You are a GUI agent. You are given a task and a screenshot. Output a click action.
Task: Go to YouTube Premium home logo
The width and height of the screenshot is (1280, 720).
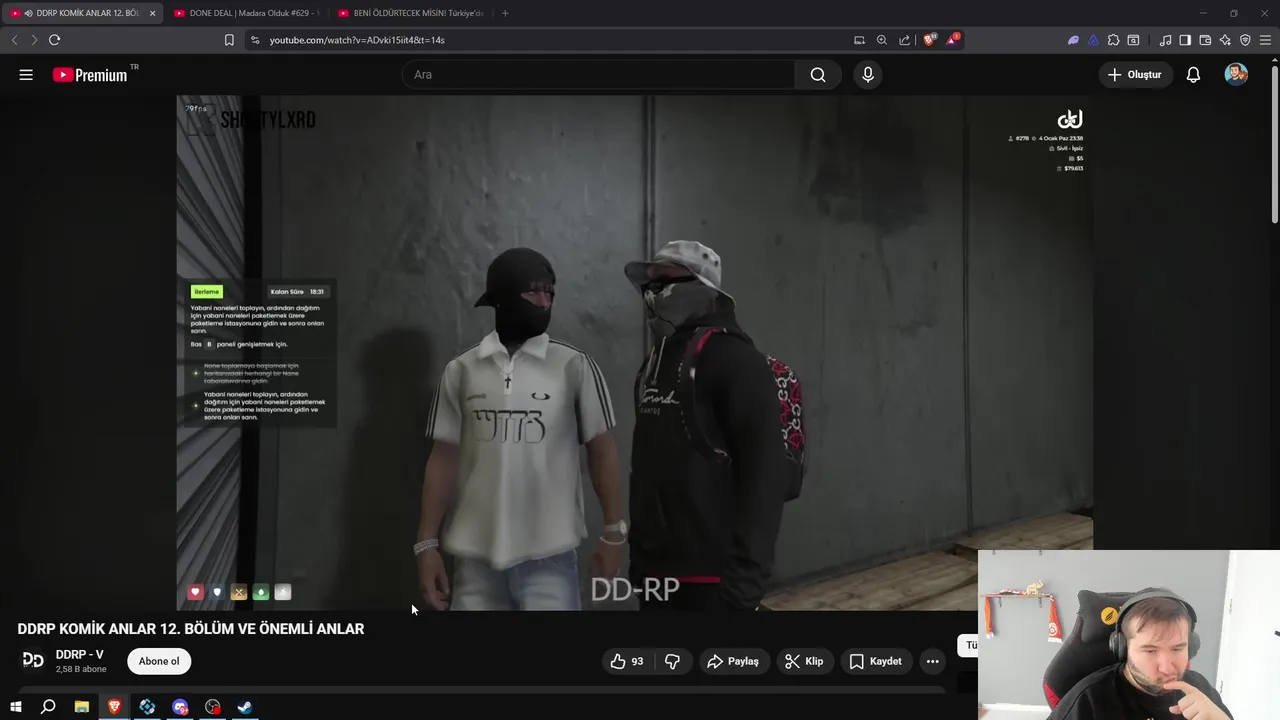coord(92,75)
